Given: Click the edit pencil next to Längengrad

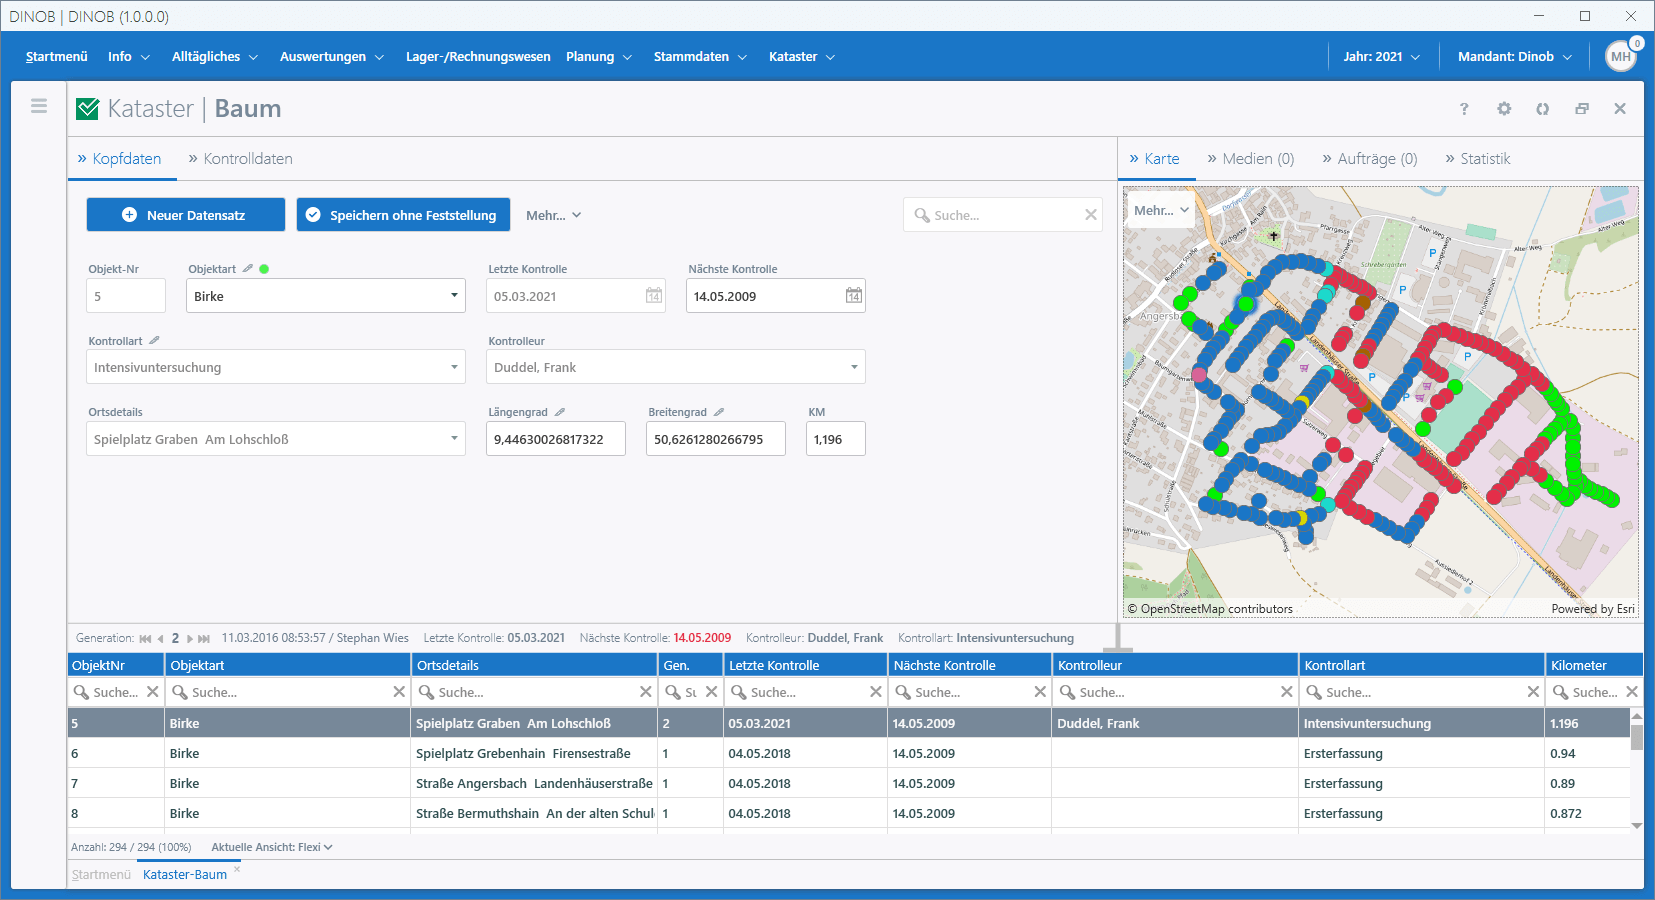Looking at the screenshot, I should pyautogui.click(x=560, y=412).
